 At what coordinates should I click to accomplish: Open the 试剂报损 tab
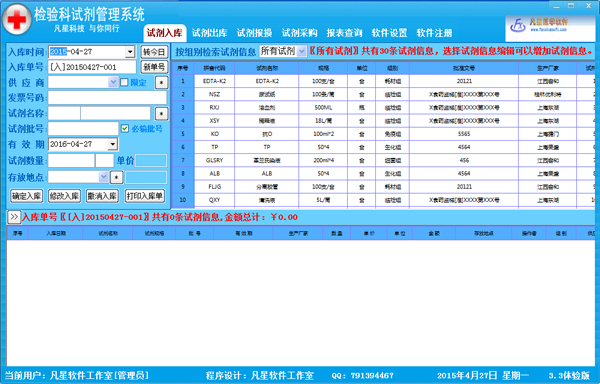(254, 33)
